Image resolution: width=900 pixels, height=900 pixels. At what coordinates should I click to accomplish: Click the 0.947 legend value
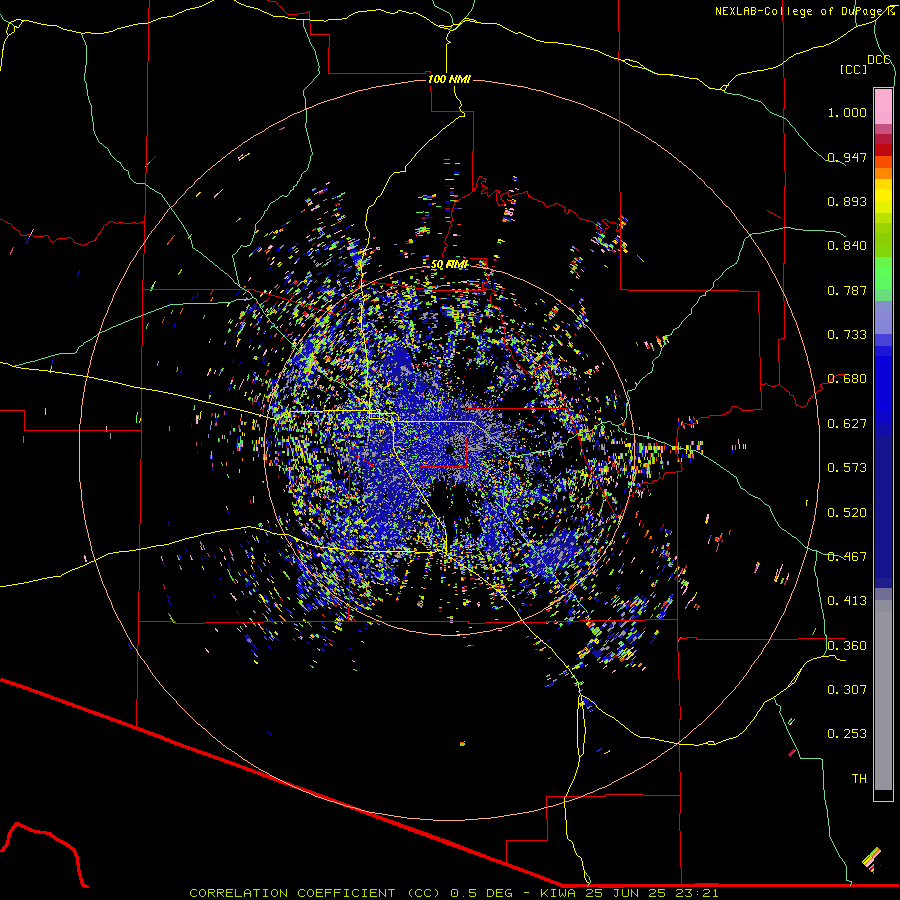click(x=847, y=157)
